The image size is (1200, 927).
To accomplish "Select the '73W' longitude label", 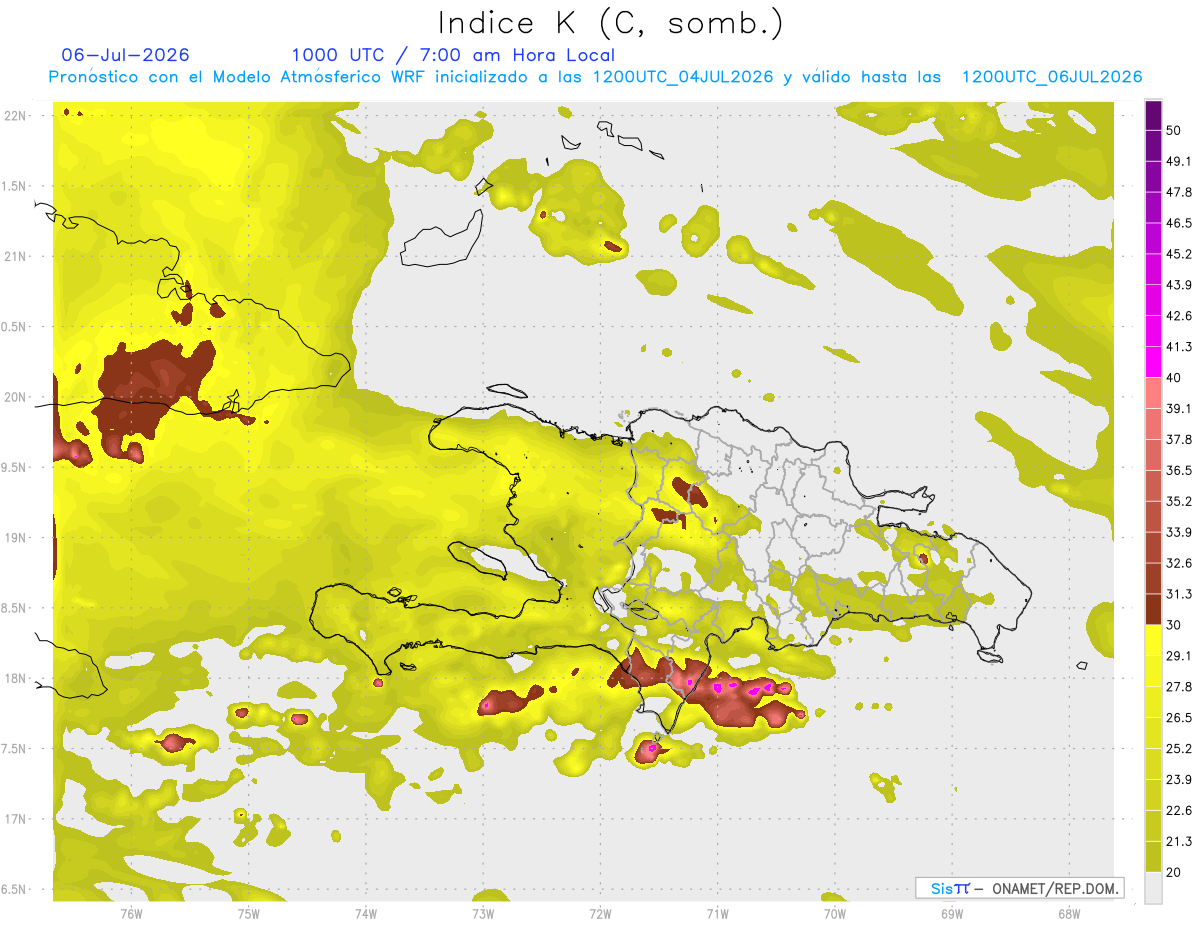I will point(482,913).
